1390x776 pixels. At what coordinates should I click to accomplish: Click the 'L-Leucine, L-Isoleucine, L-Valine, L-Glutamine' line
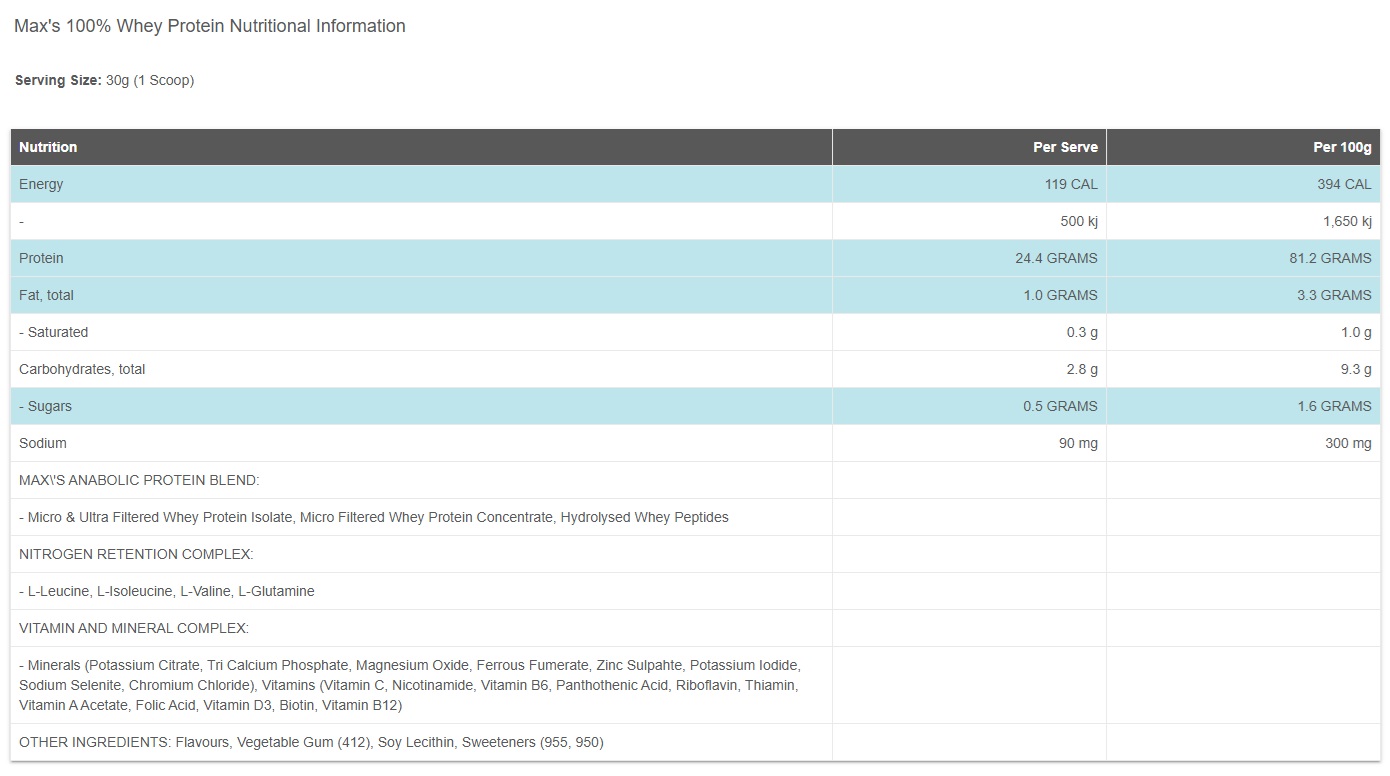click(167, 591)
